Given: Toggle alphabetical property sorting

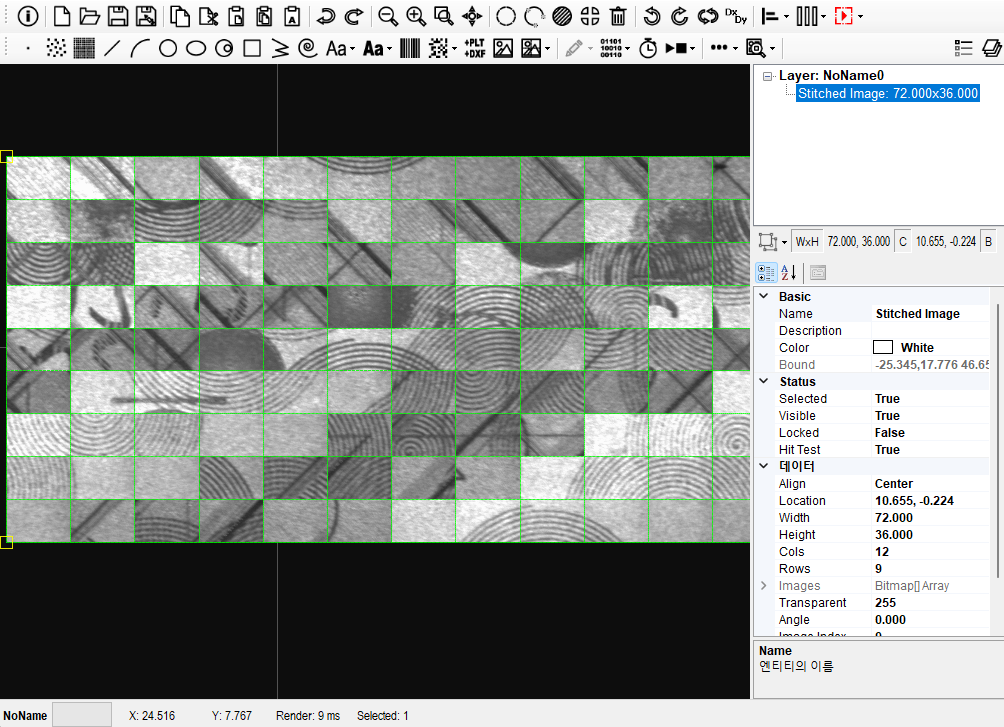Looking at the screenshot, I should point(789,272).
